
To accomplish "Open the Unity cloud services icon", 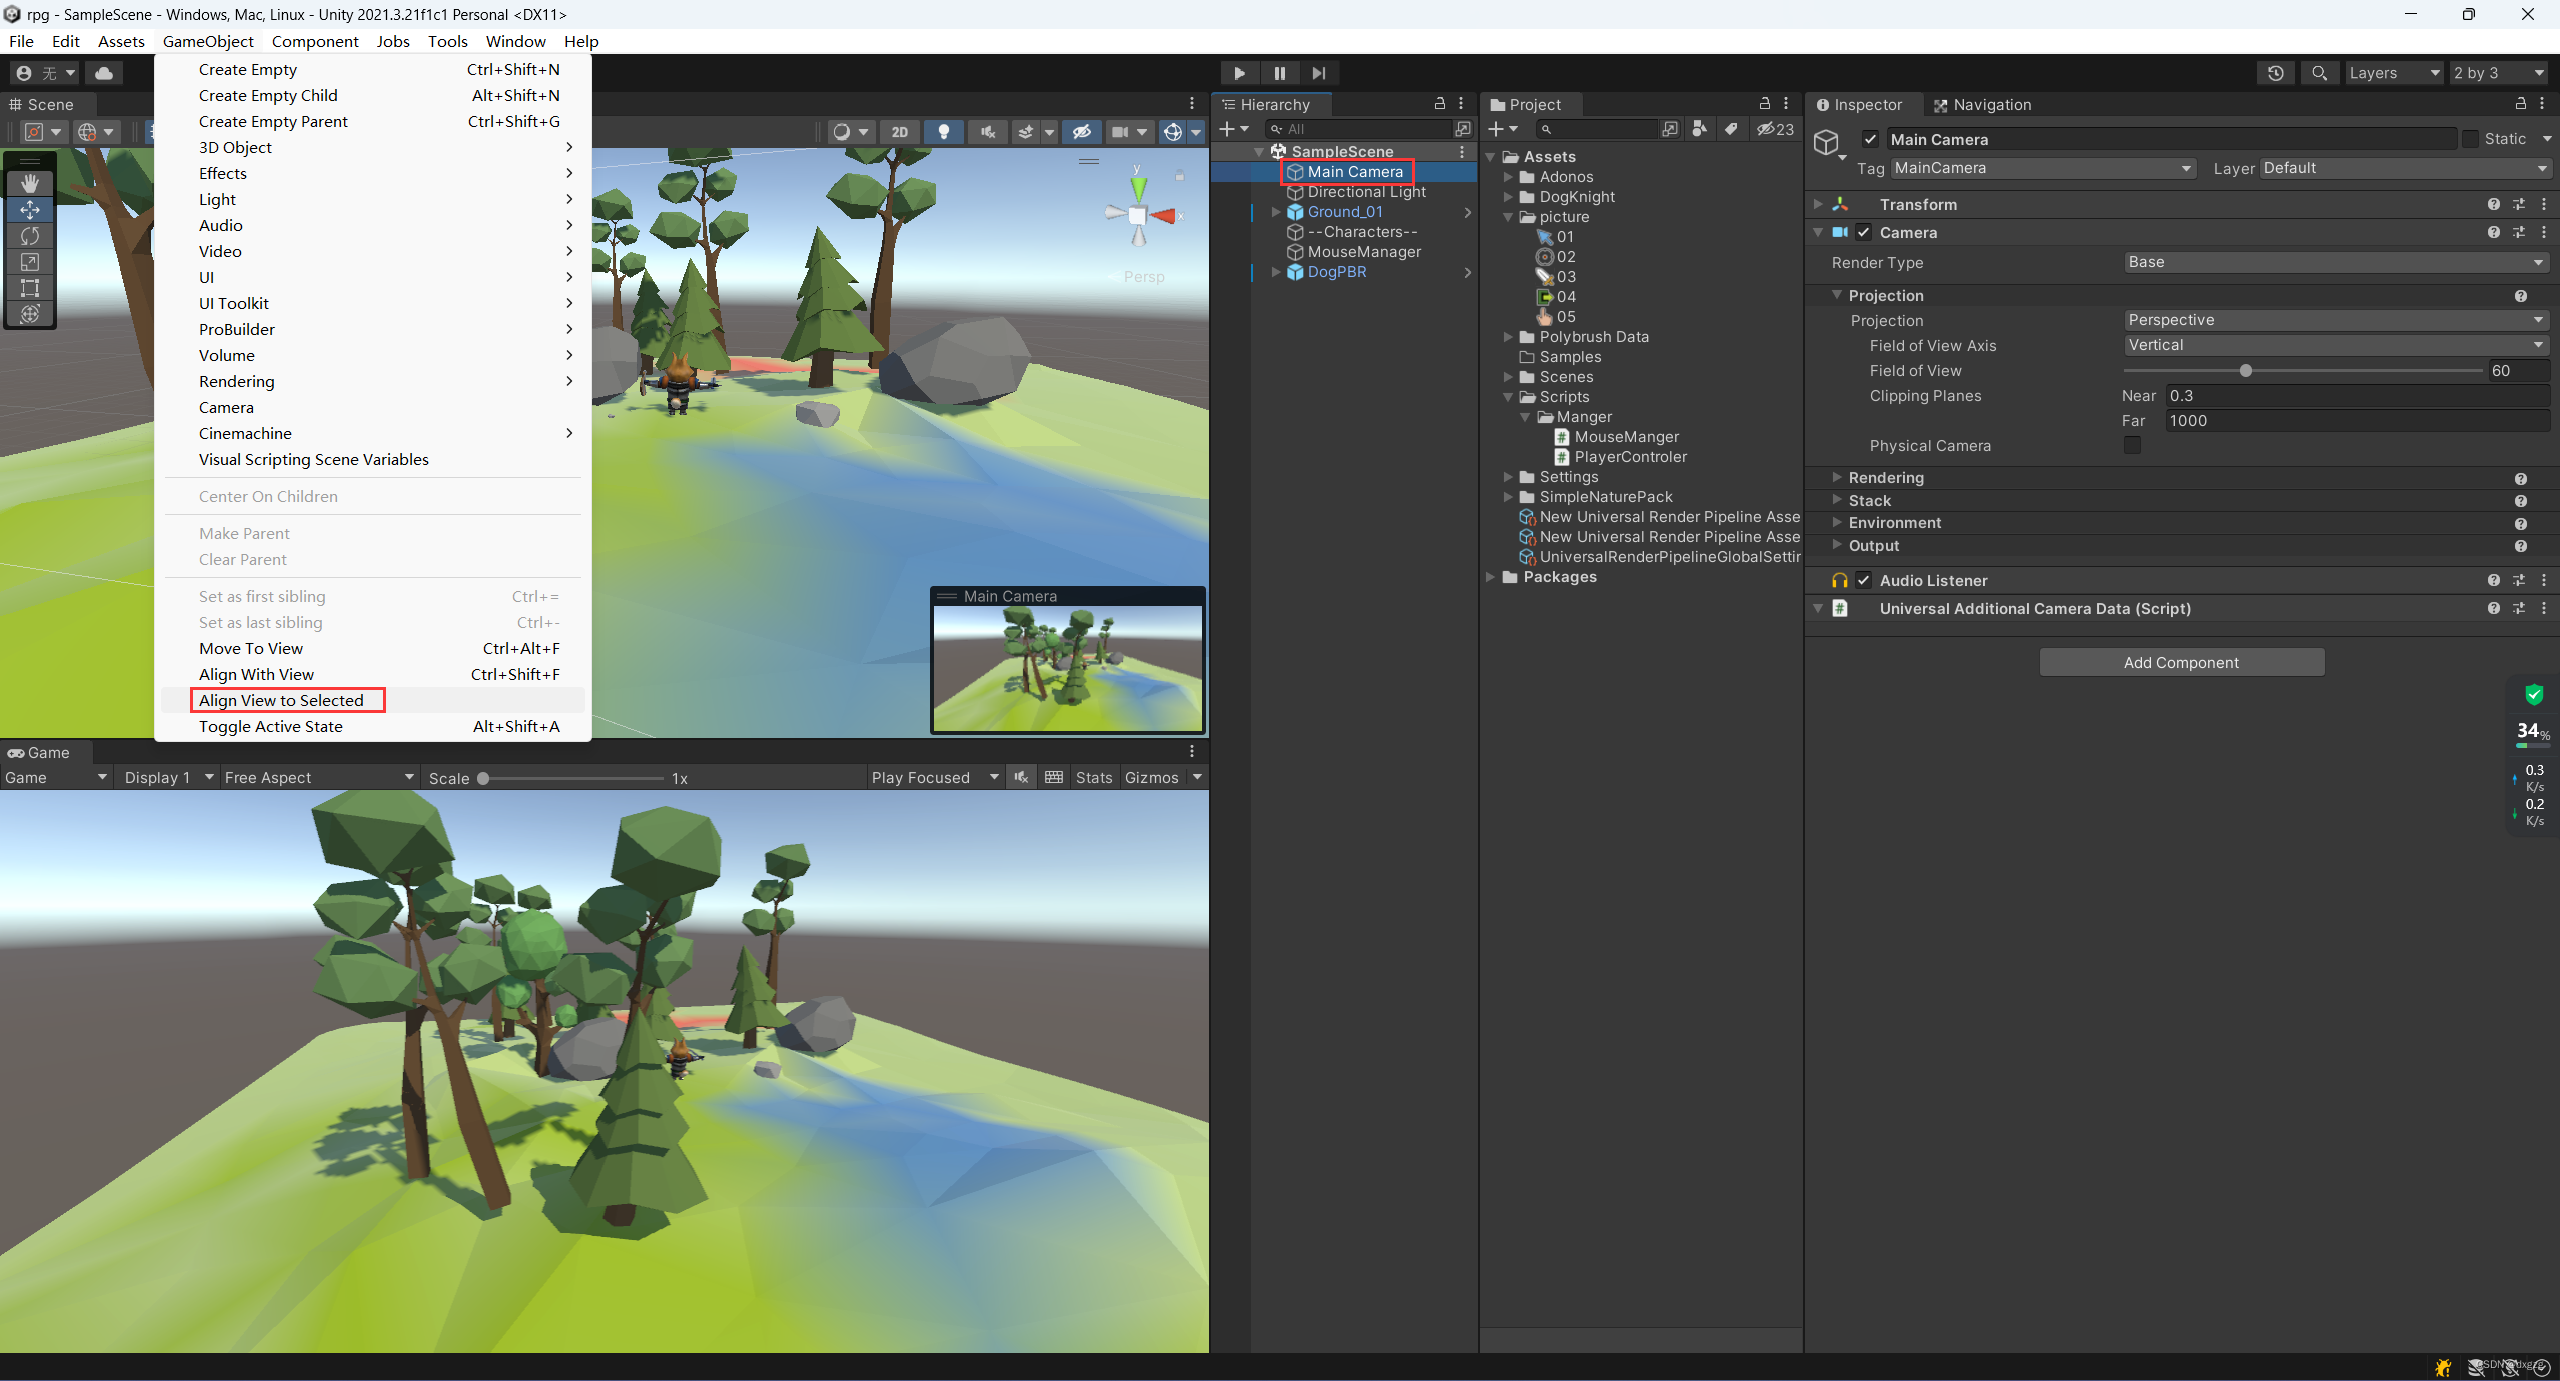I will coord(104,73).
